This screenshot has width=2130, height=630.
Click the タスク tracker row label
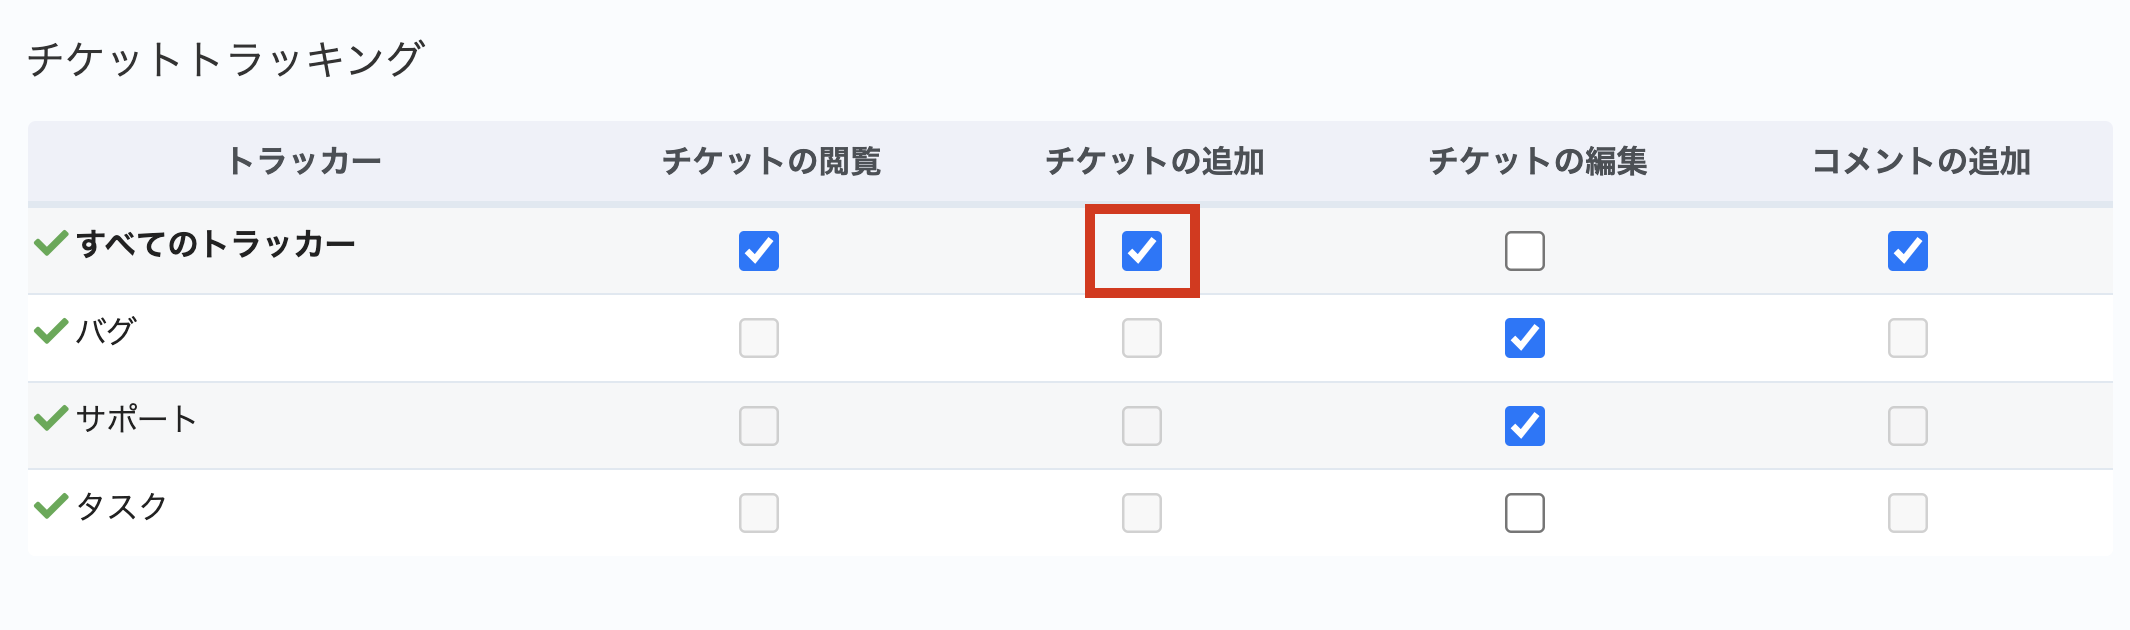pos(122,506)
